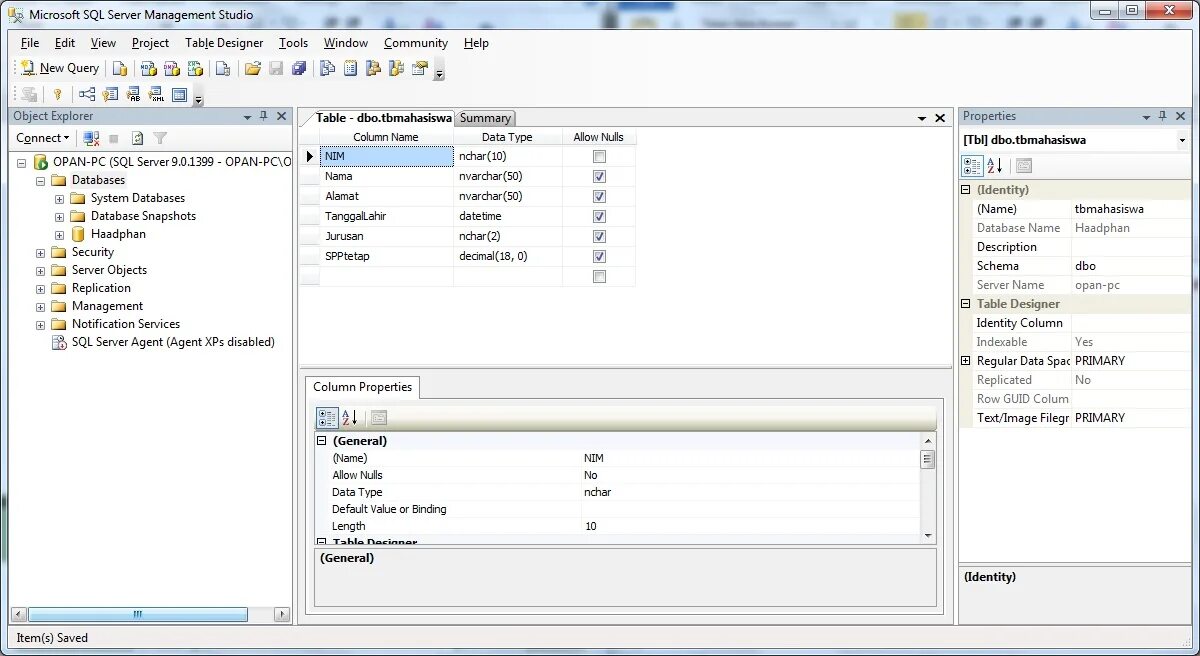1200x656 pixels.
Task: Toggle Allow Nulls checkbox for Nama
Action: pos(599,176)
